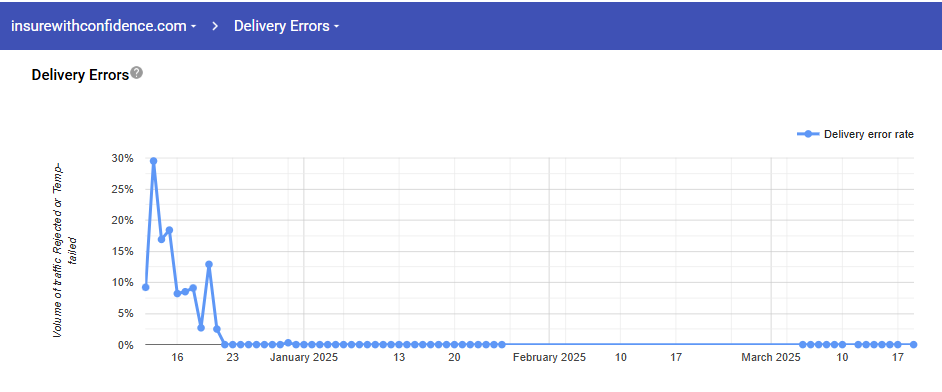Viewport: 942px width, 392px height.
Task: Click the data point above the 23 label
Action: 232,345
